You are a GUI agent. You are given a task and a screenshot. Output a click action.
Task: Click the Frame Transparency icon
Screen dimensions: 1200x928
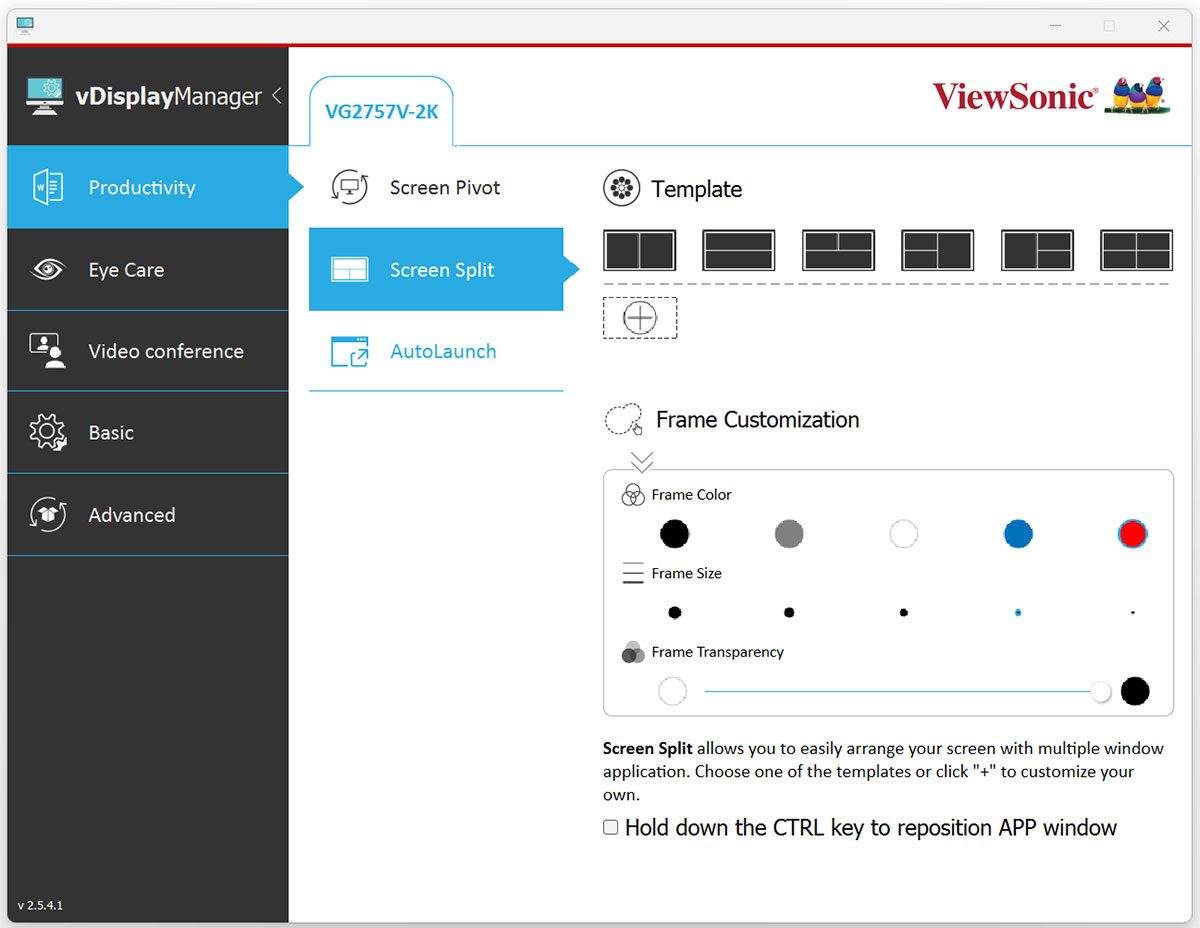[632, 652]
